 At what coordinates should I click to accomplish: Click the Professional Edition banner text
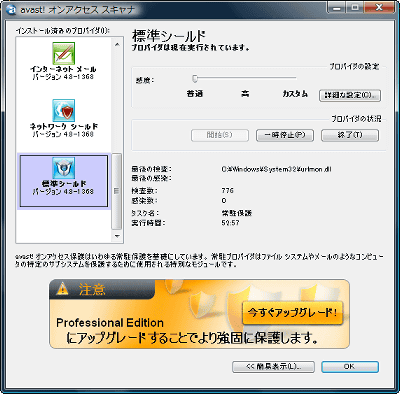[x=110, y=323]
